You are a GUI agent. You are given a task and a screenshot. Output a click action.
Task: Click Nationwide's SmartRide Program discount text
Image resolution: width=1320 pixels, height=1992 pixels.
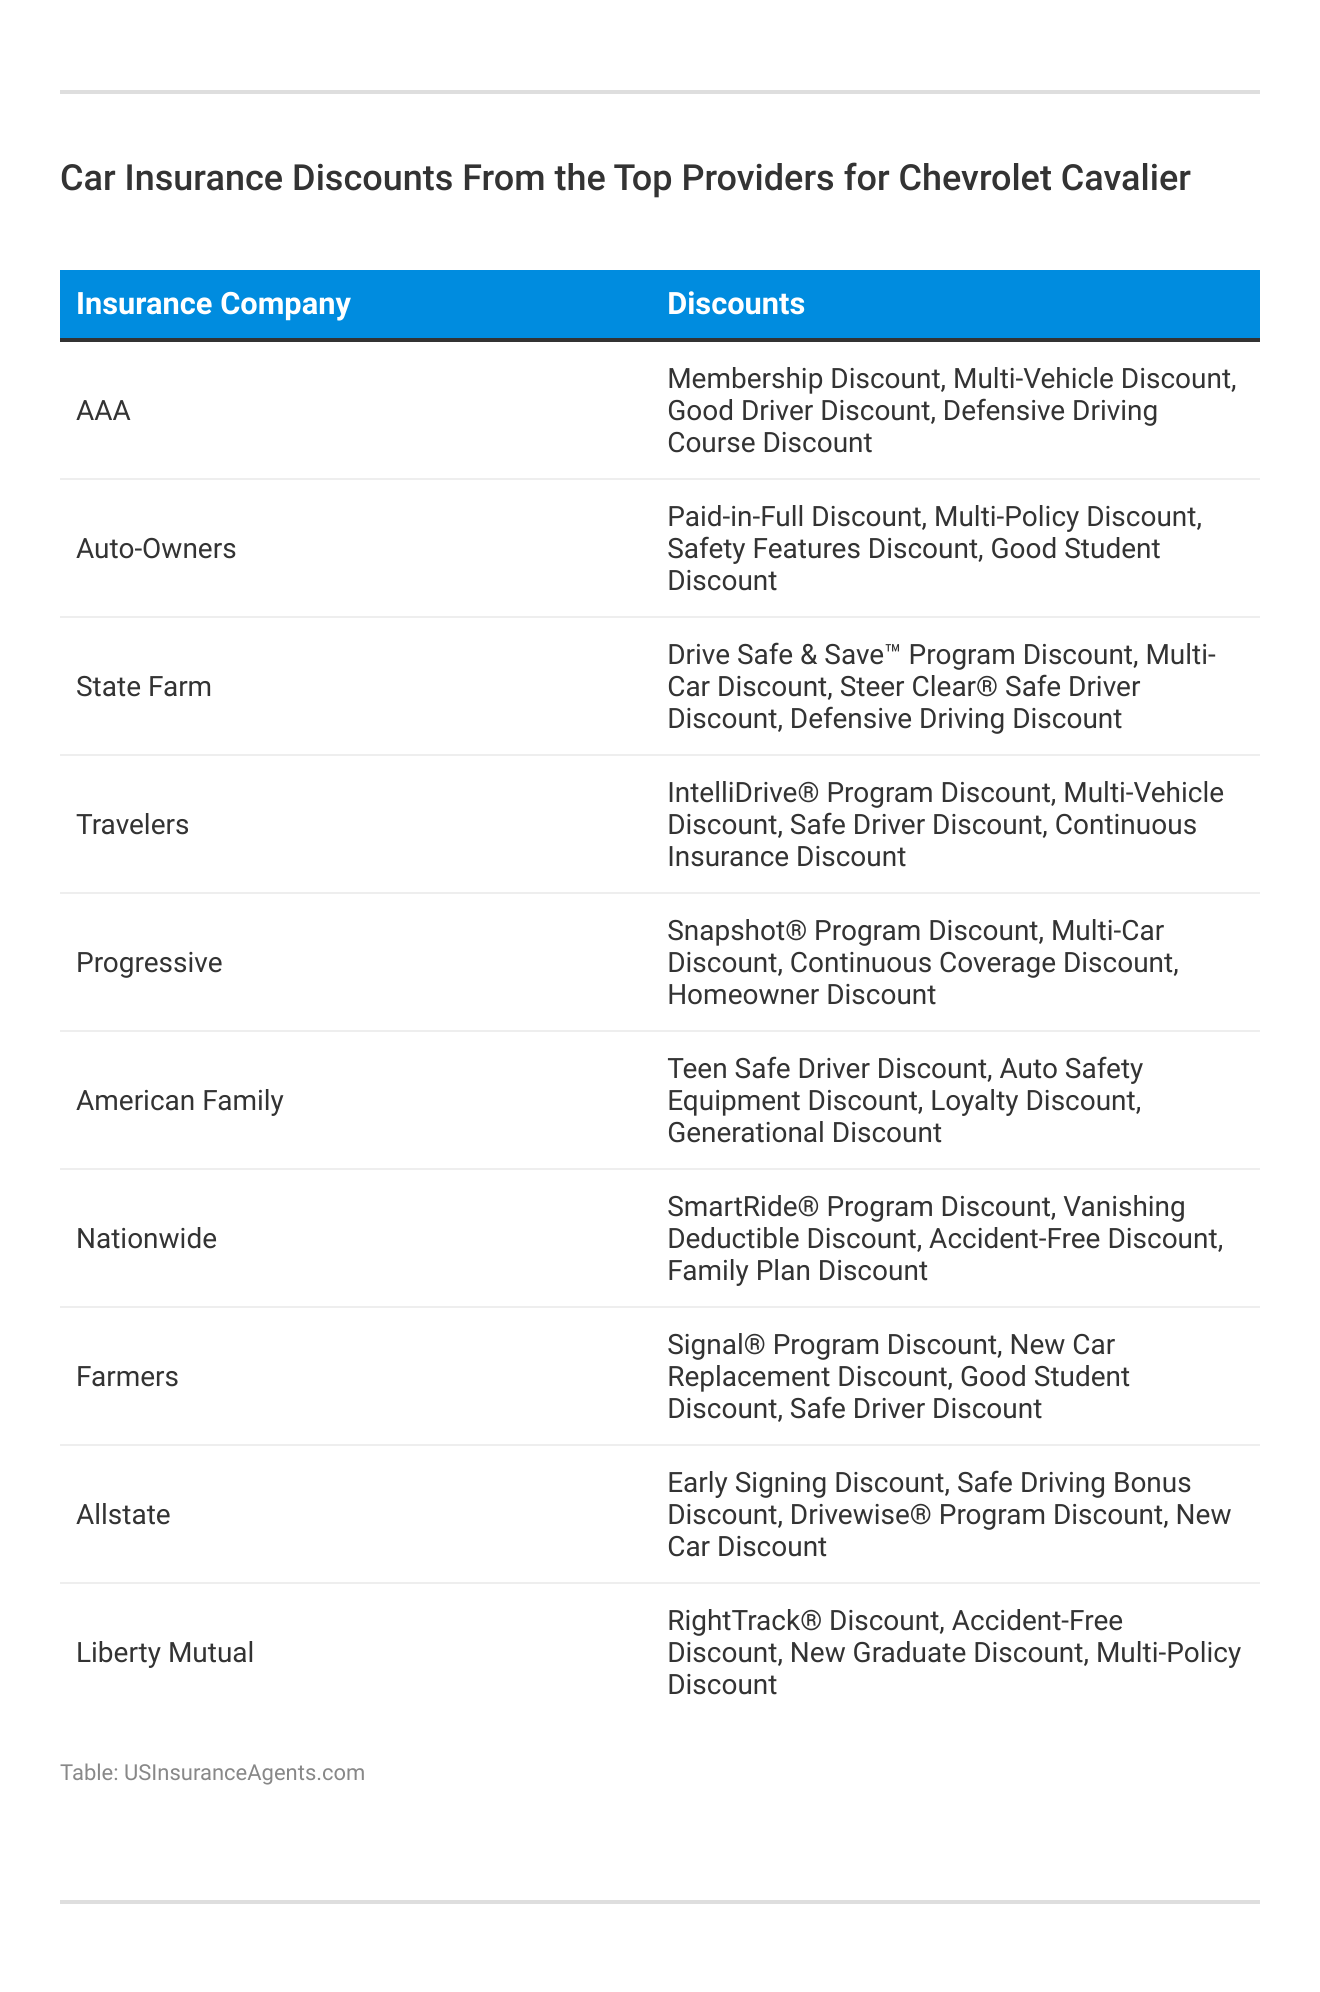pos(858,1207)
